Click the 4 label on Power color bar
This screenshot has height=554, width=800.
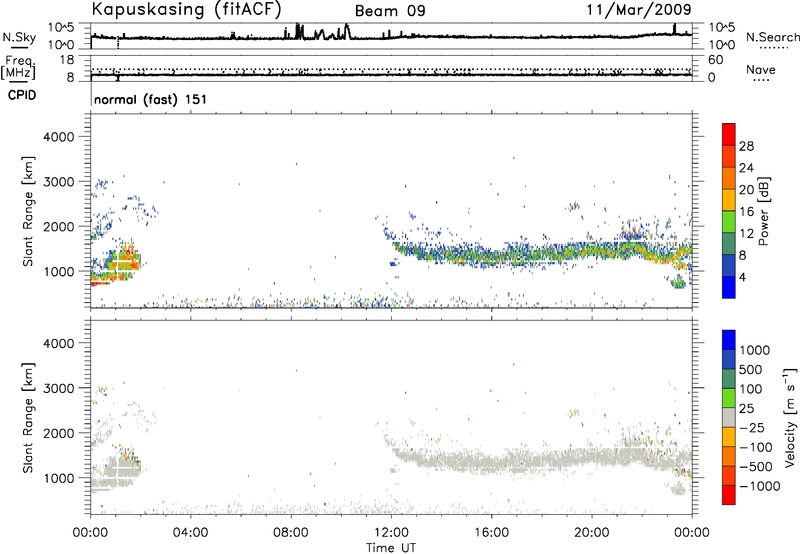(742, 277)
